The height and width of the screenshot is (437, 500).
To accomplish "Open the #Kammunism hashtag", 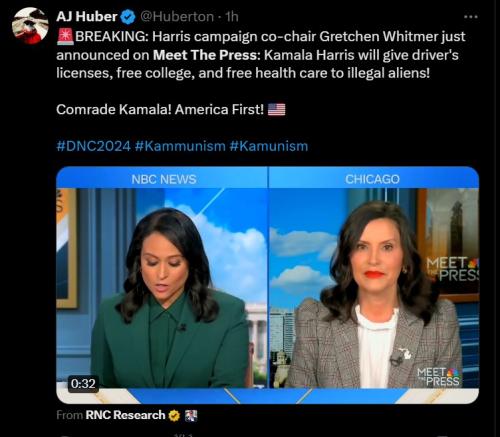I will click(x=180, y=146).
